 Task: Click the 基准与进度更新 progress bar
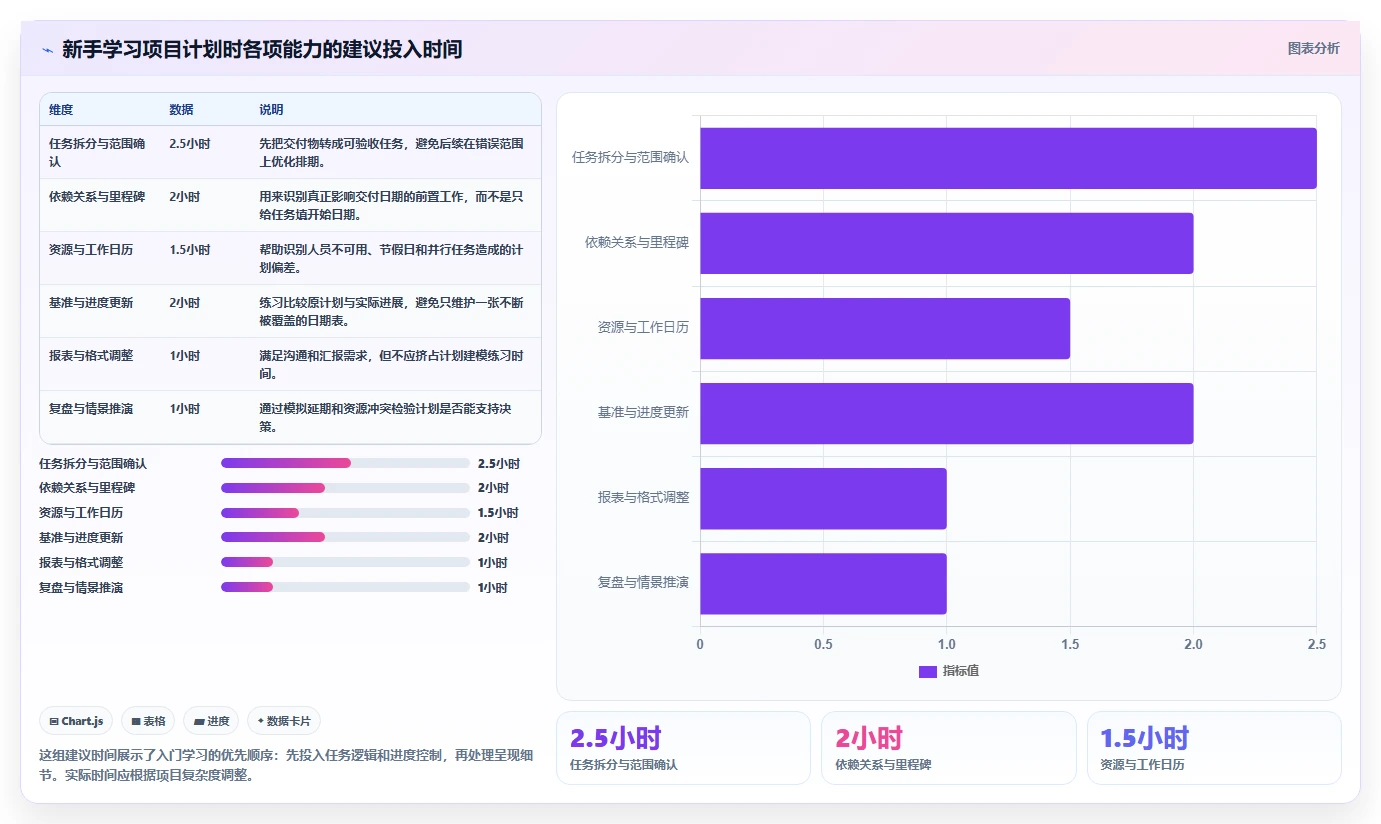(345, 537)
